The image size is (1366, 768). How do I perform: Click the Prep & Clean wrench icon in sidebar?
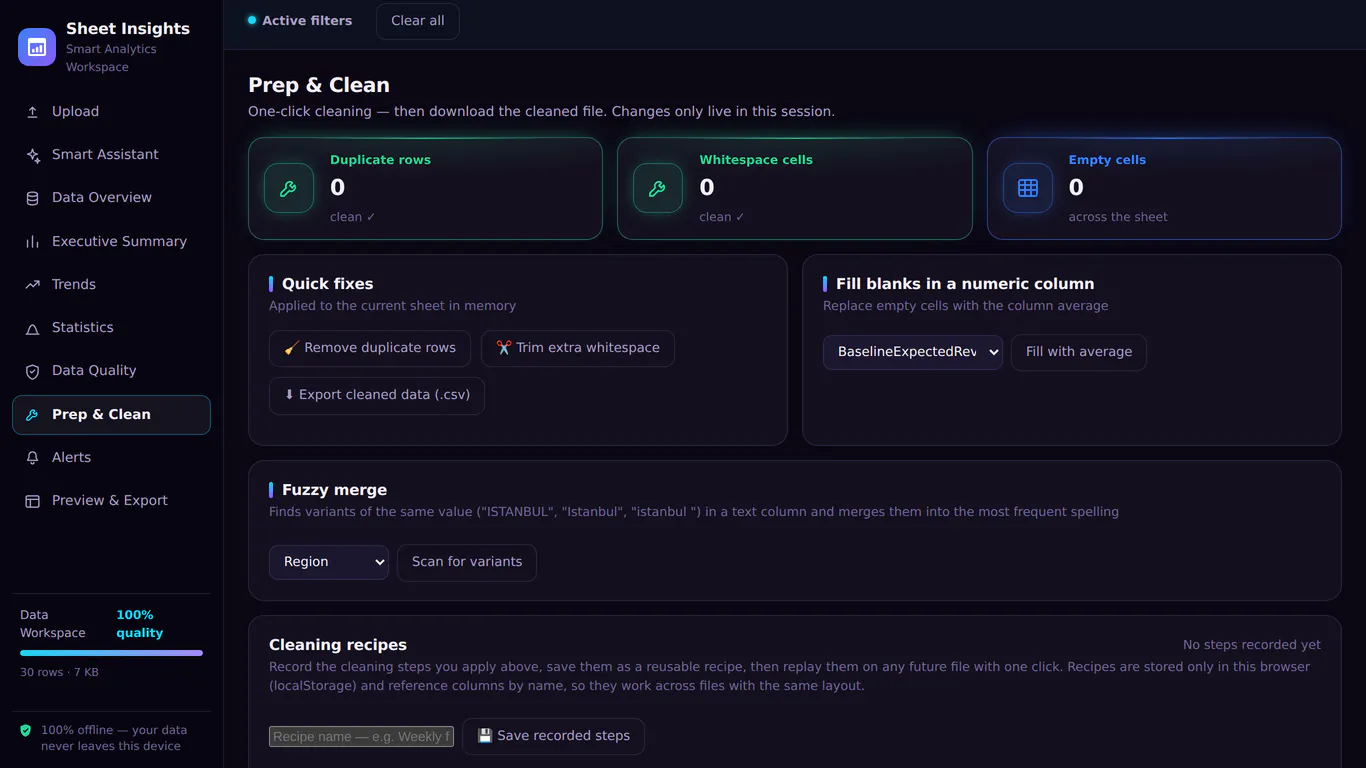coord(32,415)
